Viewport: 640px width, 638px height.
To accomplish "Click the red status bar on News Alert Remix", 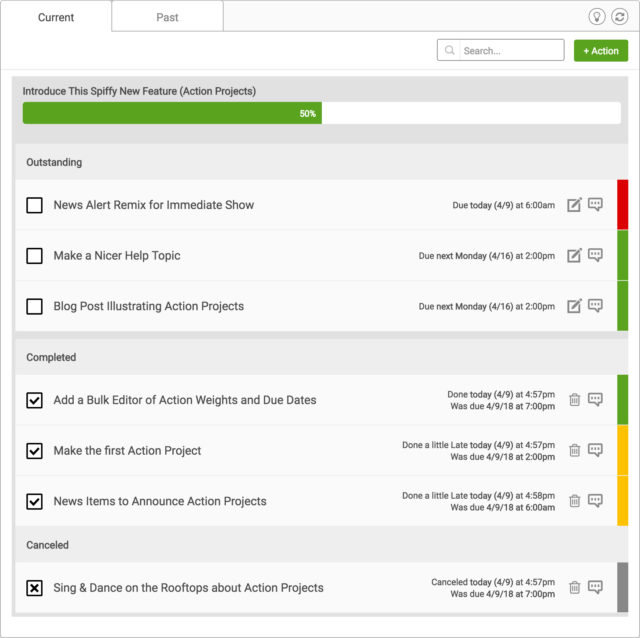I will point(622,205).
